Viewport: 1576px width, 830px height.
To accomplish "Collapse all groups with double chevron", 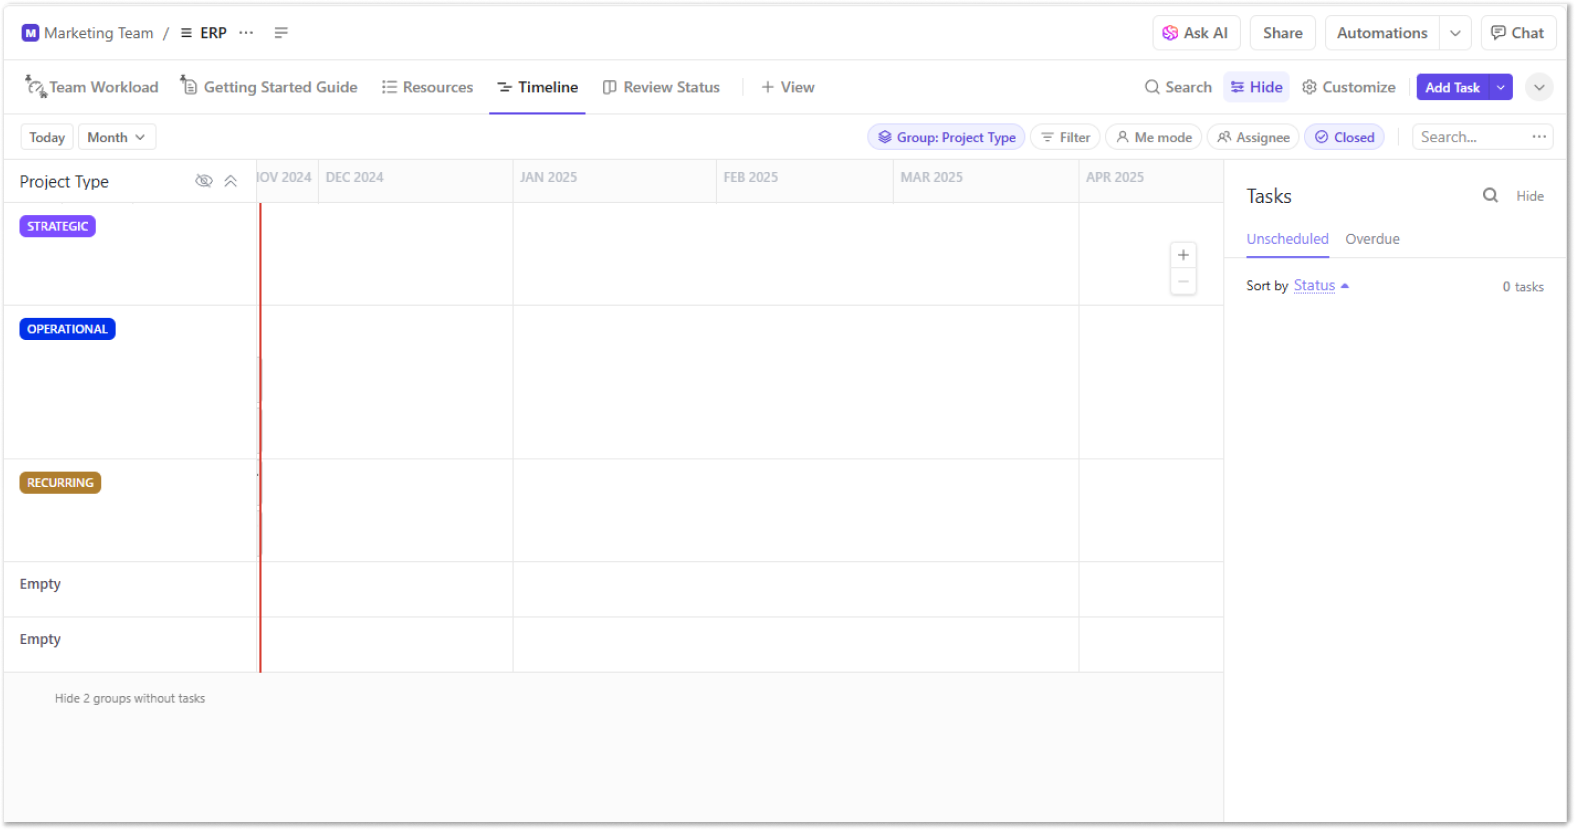I will (231, 181).
